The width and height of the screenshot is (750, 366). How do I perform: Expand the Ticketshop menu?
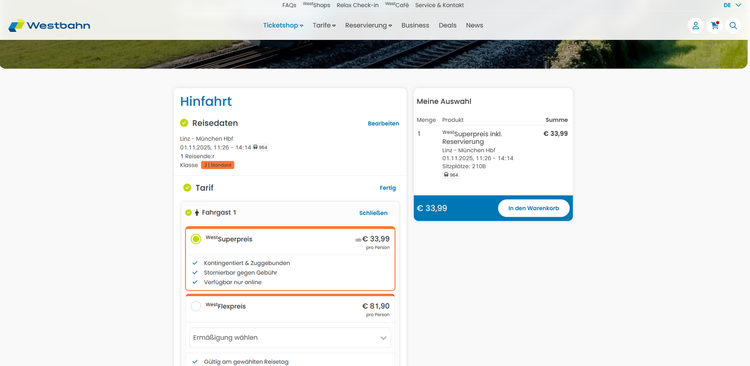tap(283, 25)
